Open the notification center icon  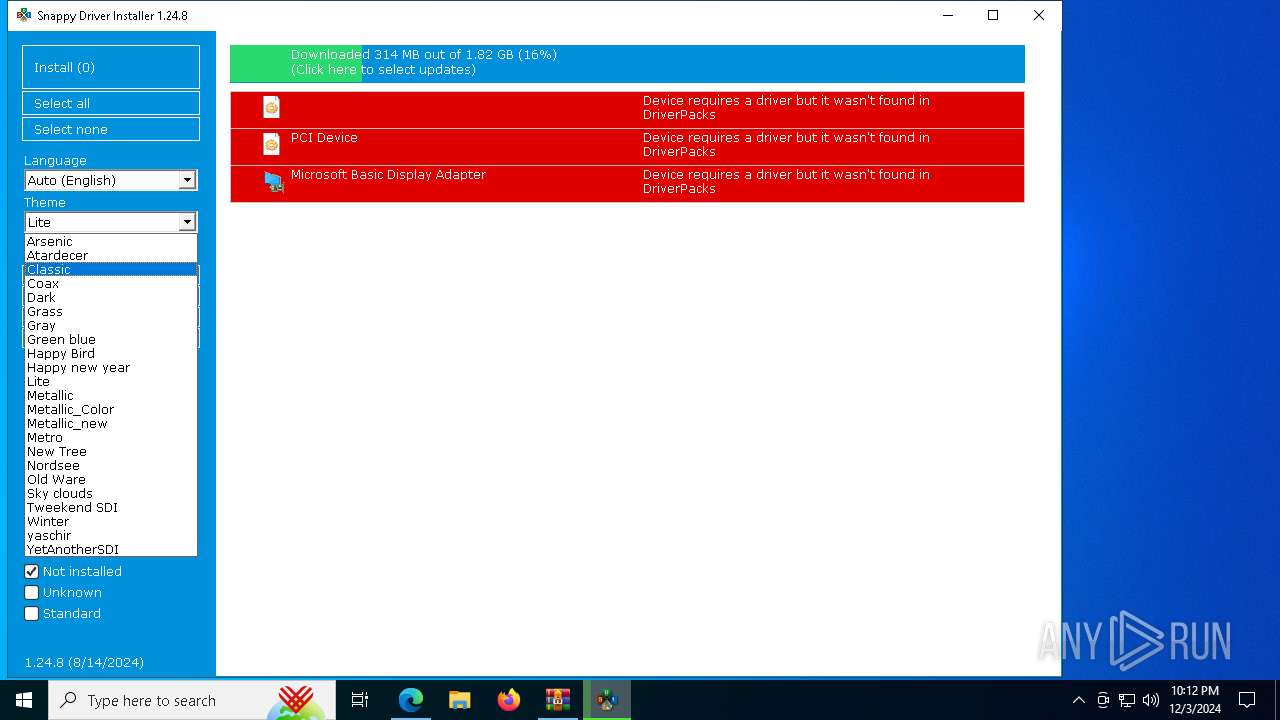coord(1247,700)
